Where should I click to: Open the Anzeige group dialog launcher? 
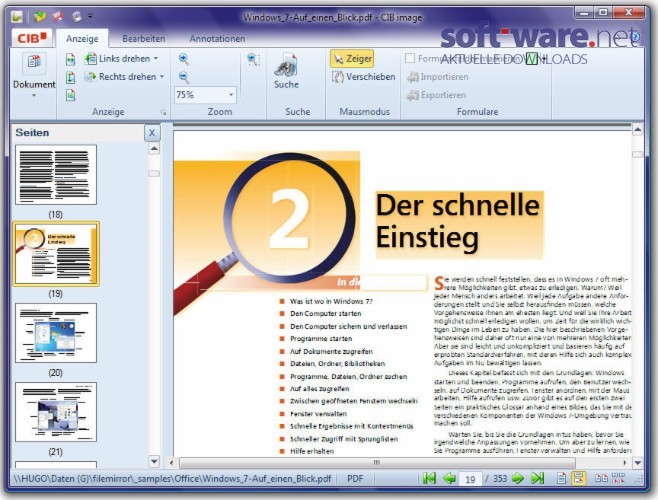coord(163,113)
